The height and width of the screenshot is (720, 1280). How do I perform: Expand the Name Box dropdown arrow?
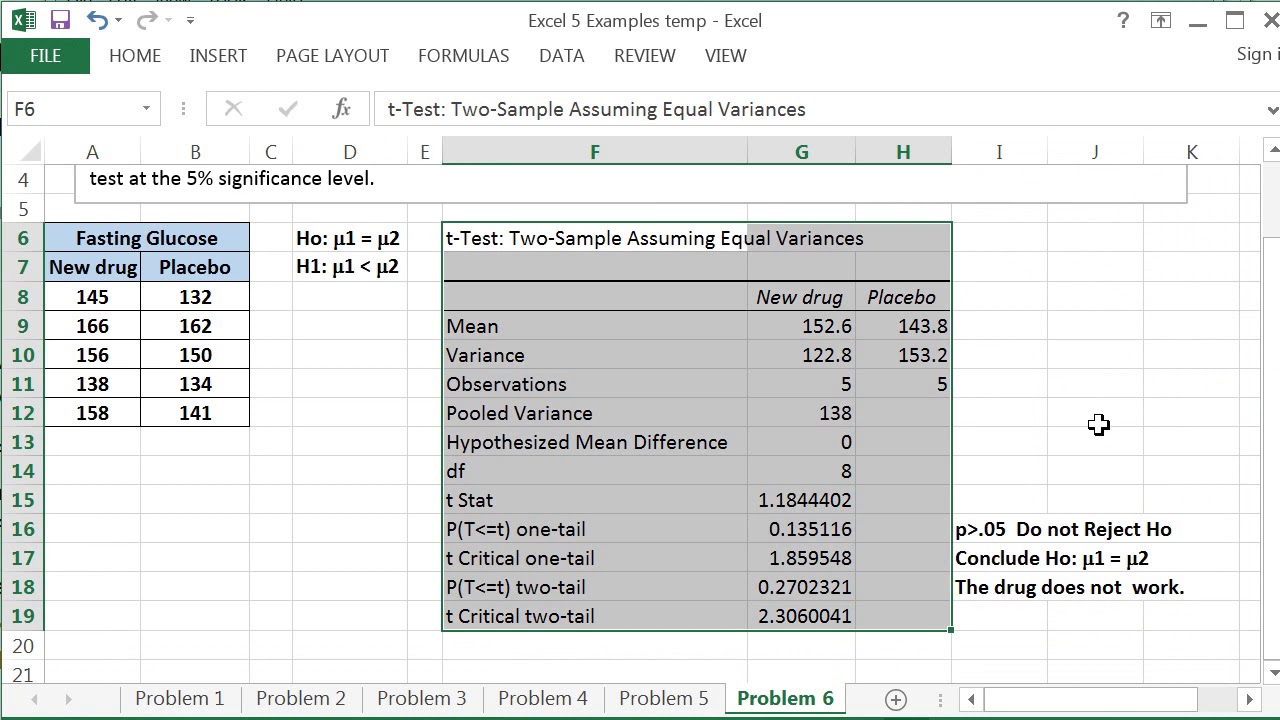point(146,109)
